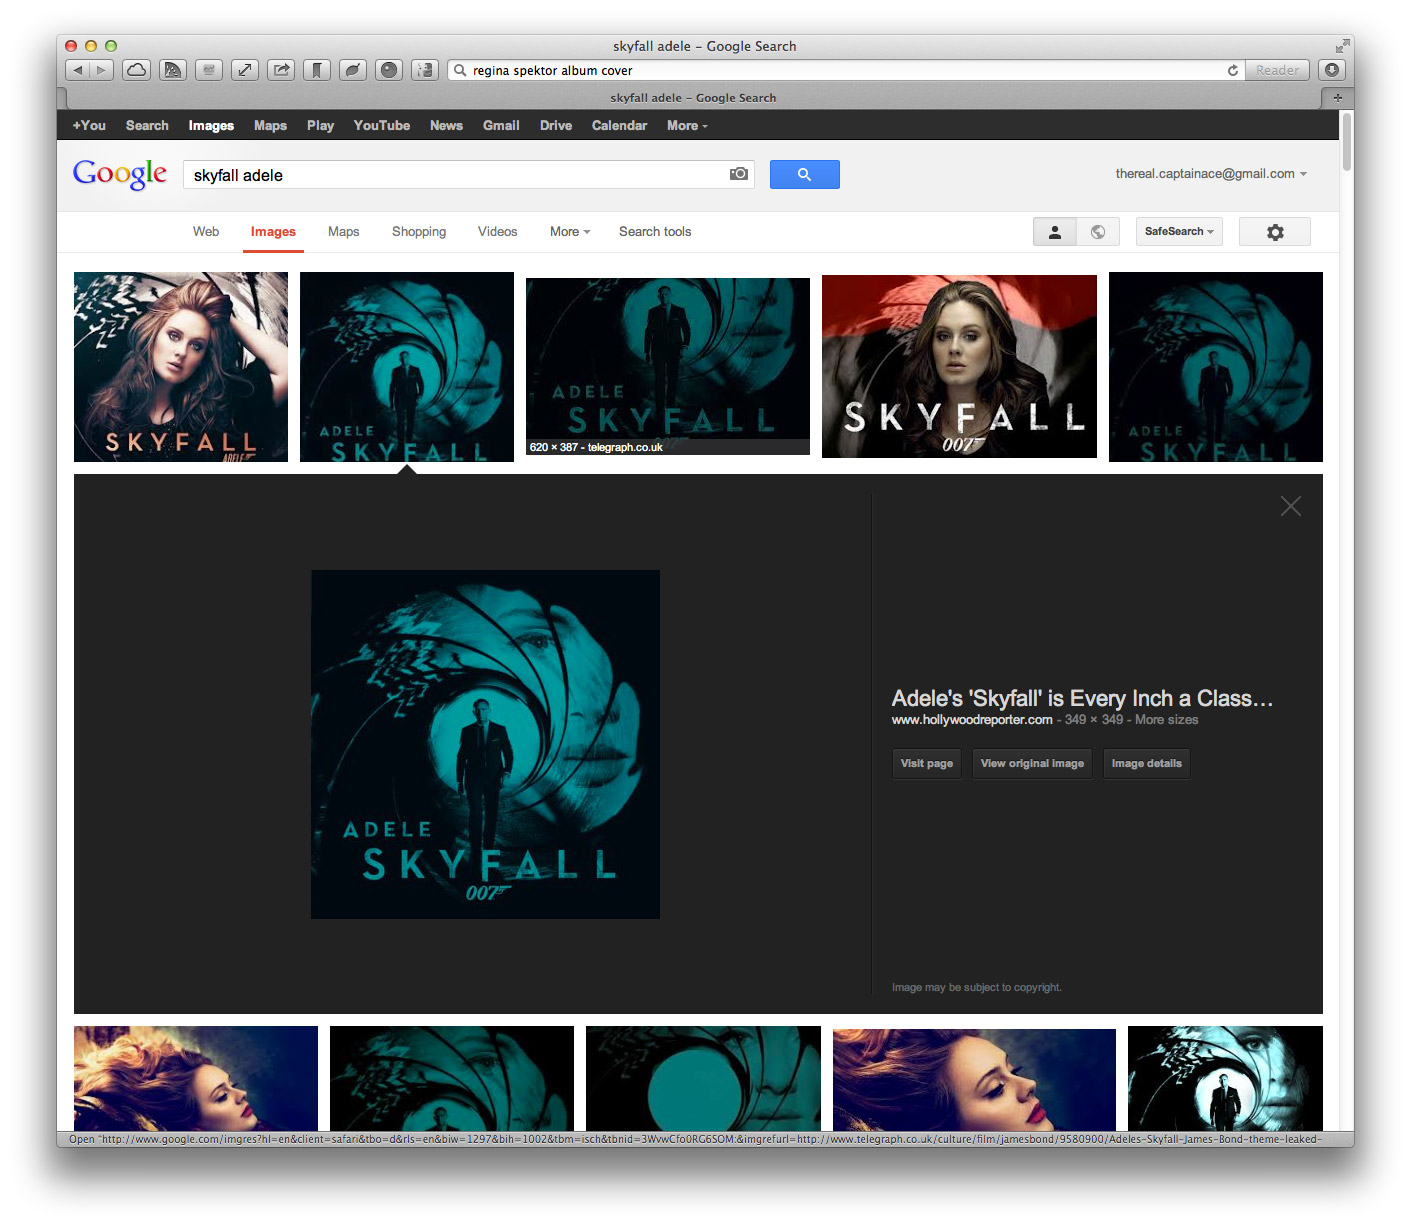Select Images in the black Google bar
This screenshot has height=1226, width=1411.
(x=211, y=126)
